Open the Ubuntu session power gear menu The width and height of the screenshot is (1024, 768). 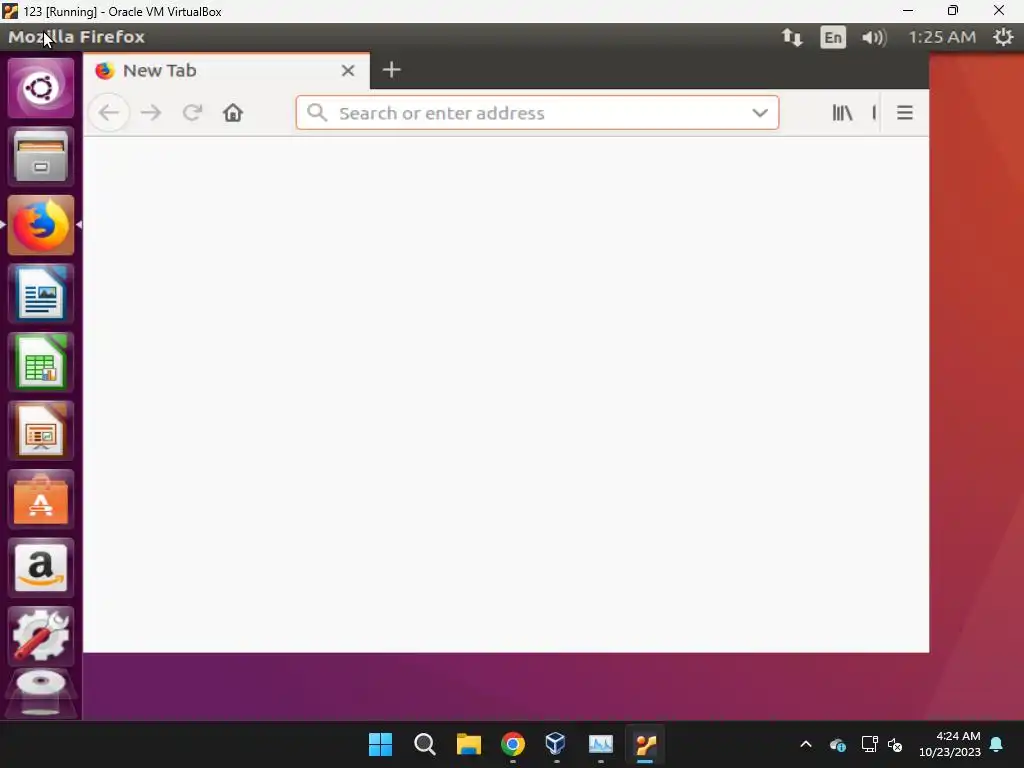point(1003,37)
